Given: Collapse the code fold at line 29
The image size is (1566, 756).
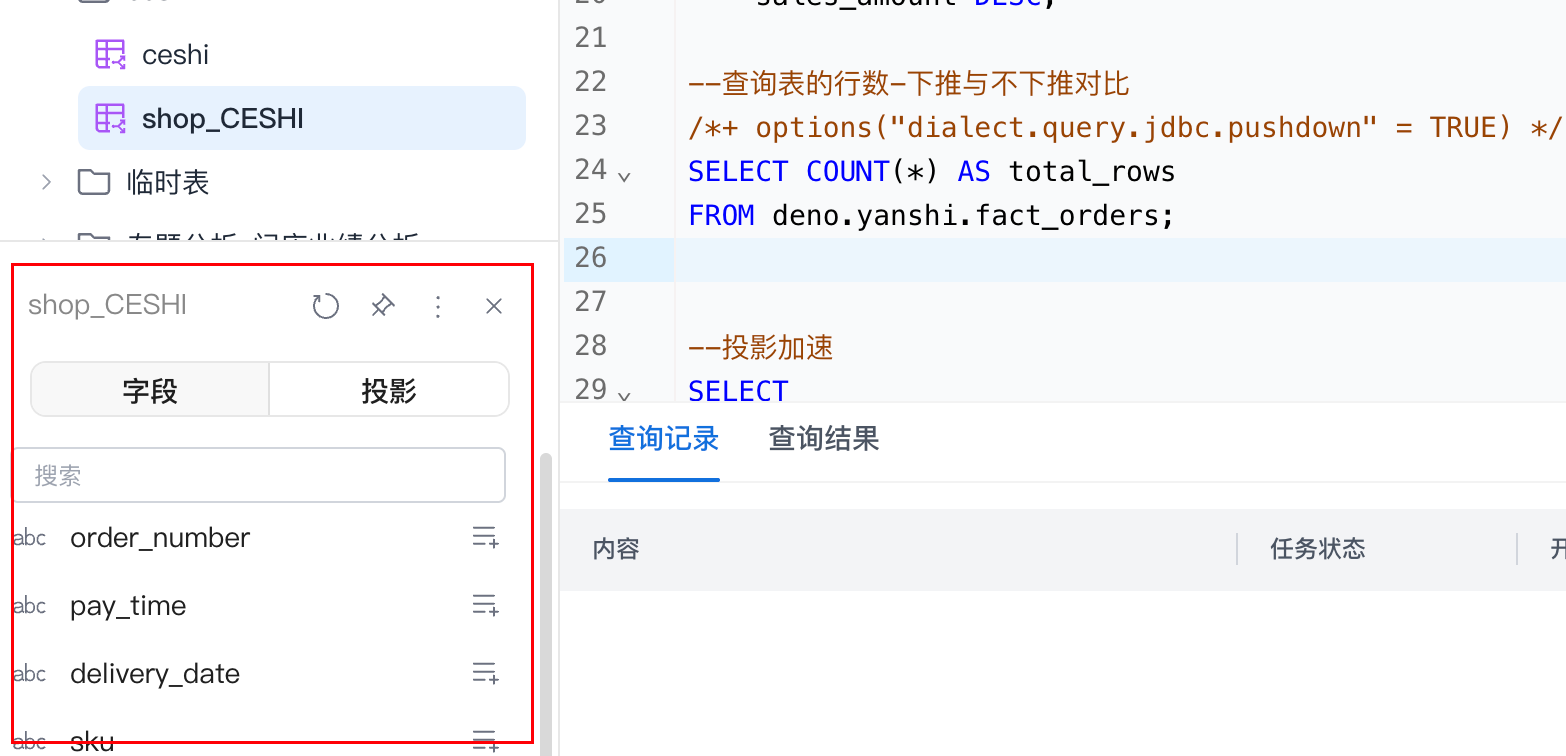Looking at the screenshot, I should (625, 396).
